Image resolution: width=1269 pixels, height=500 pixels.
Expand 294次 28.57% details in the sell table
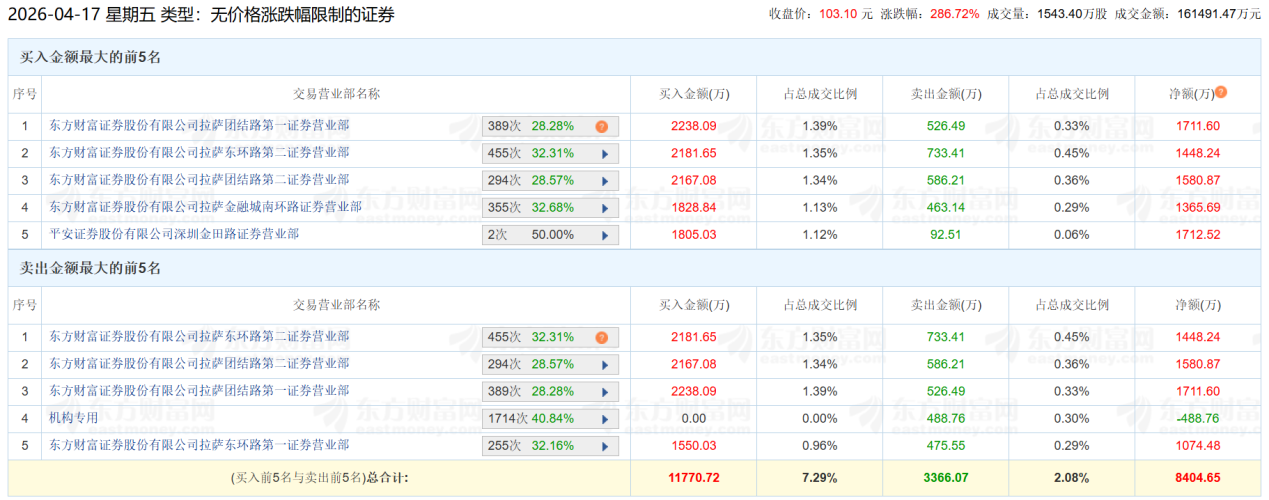[604, 365]
